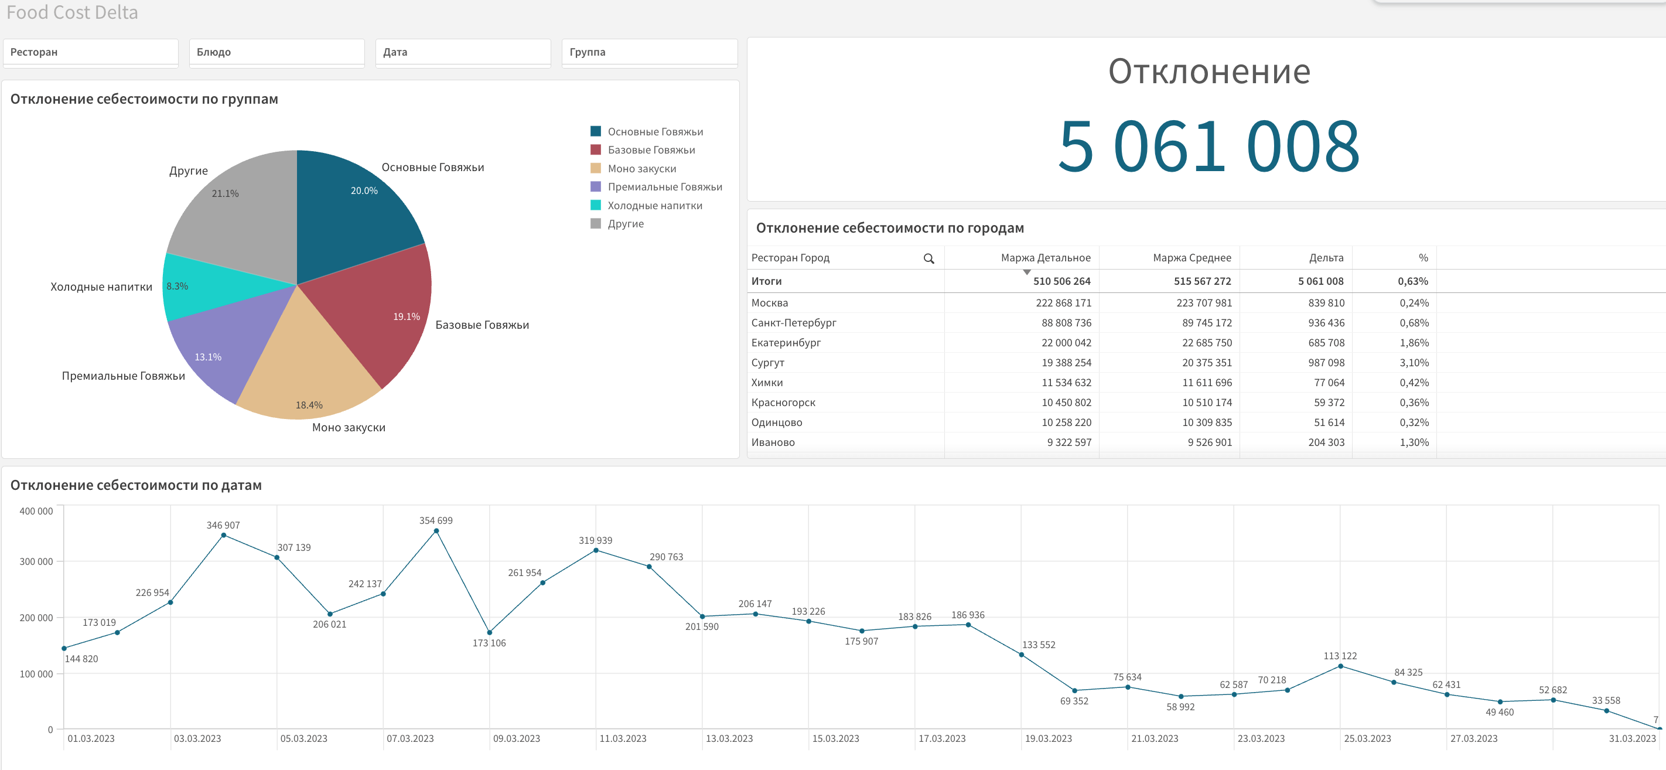The height and width of the screenshot is (770, 1666).
Task: Select Химки in the city table
Action: [767, 383]
